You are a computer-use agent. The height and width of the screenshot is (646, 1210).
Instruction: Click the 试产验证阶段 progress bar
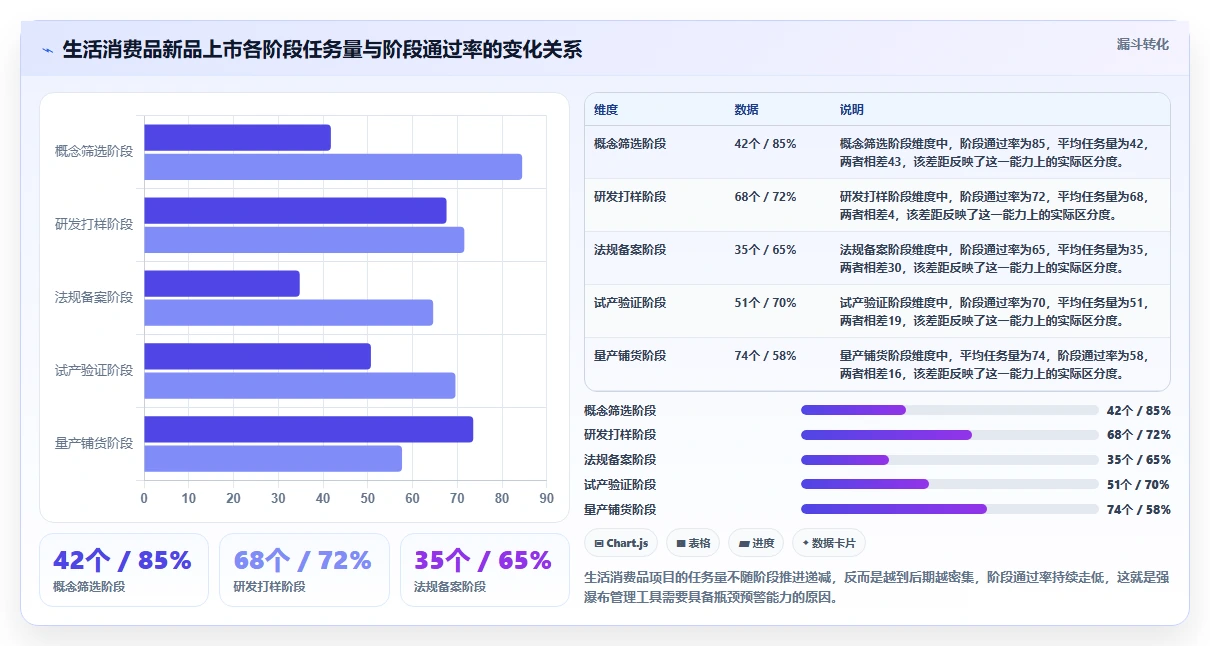click(x=950, y=484)
